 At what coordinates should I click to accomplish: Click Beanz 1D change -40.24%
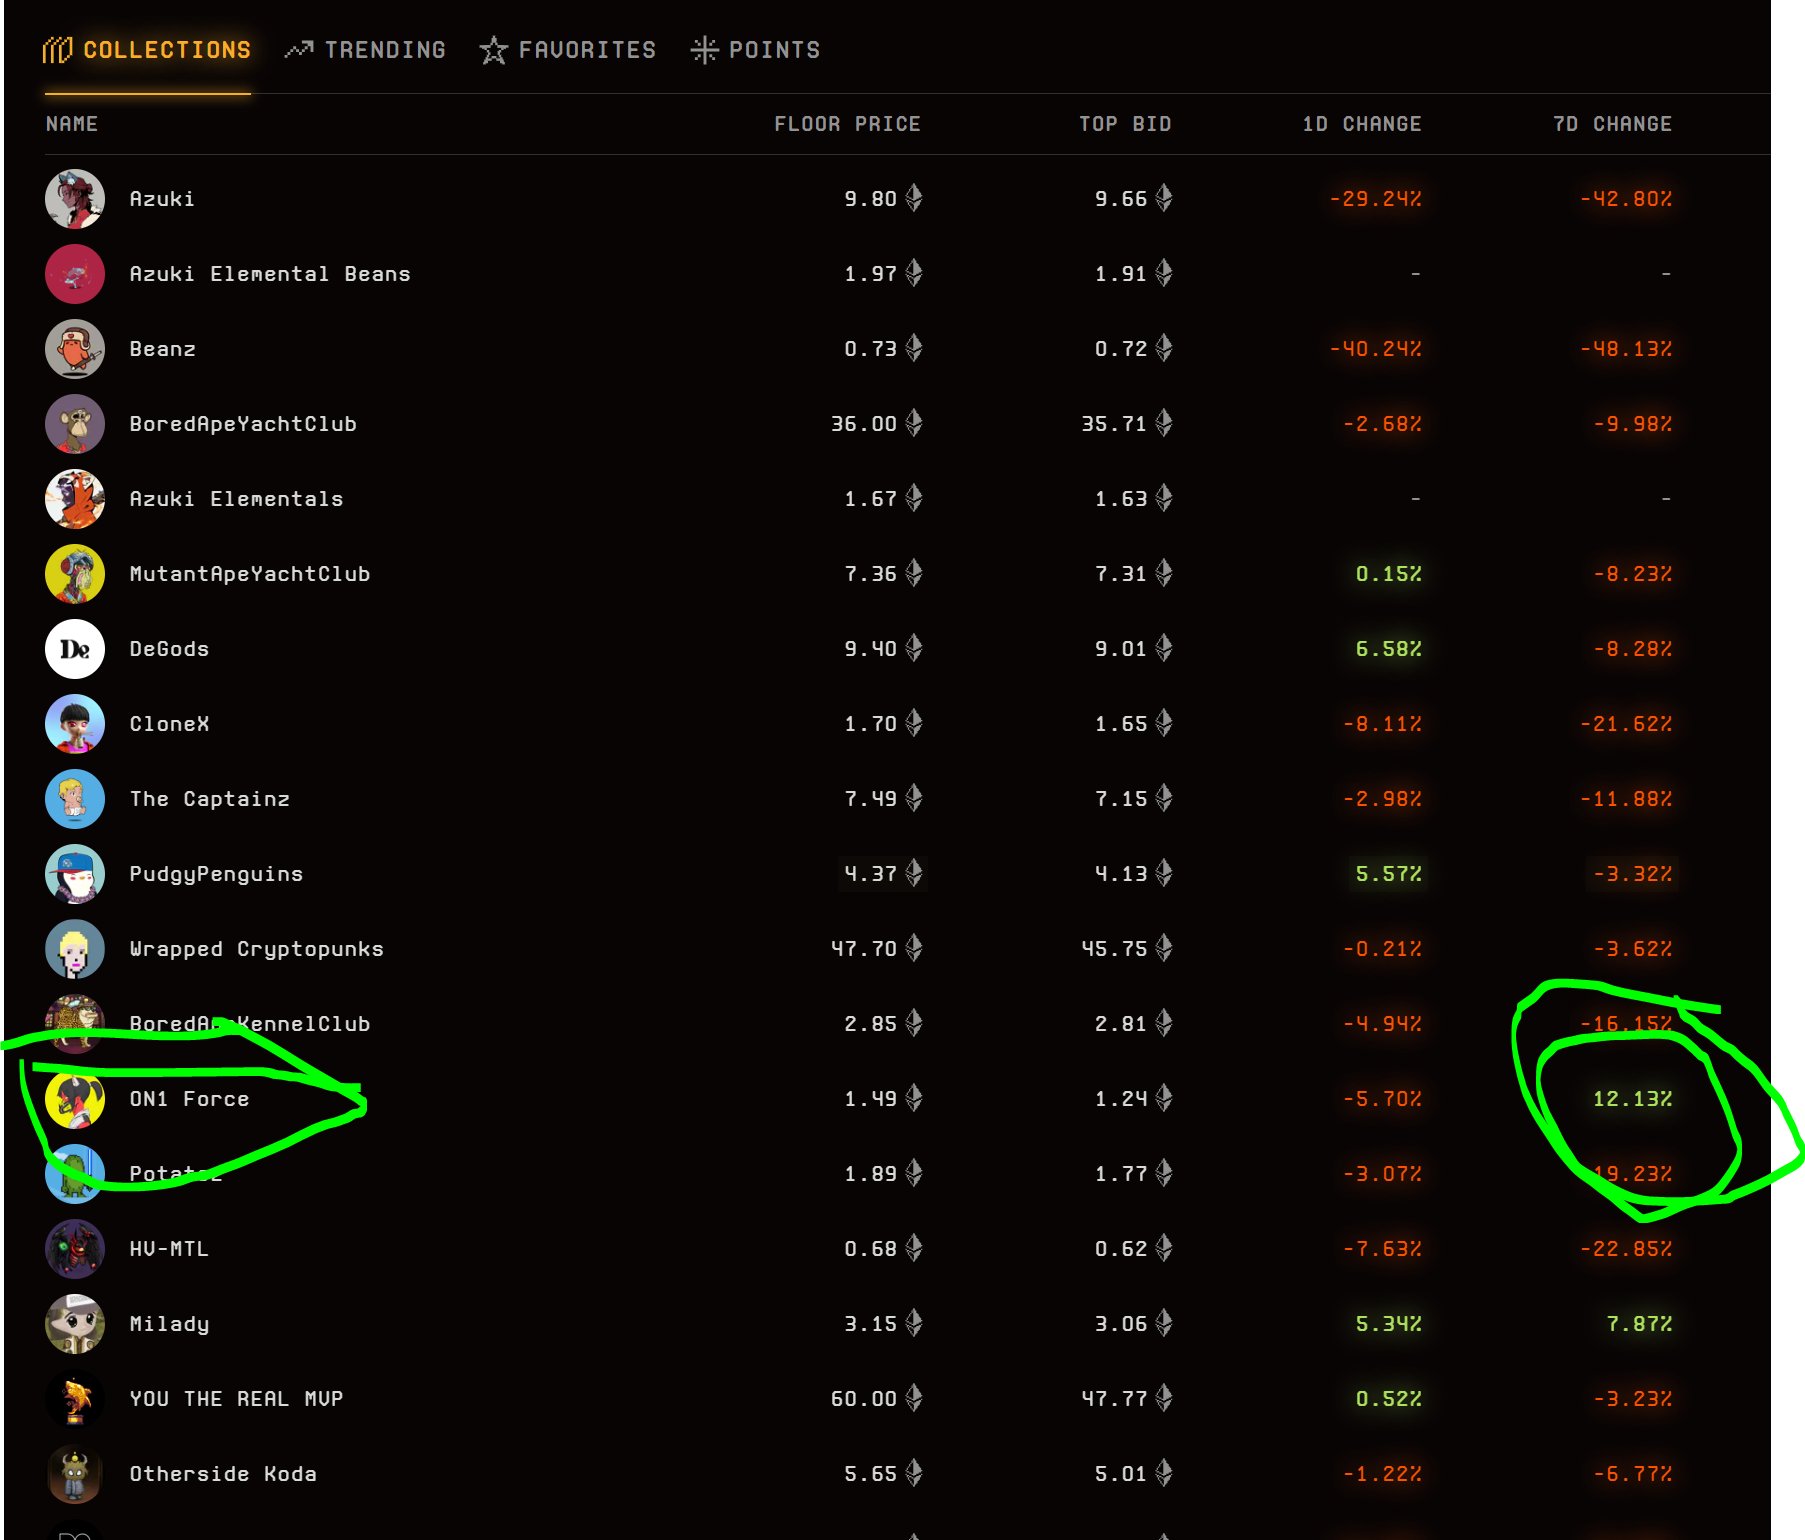1375,349
